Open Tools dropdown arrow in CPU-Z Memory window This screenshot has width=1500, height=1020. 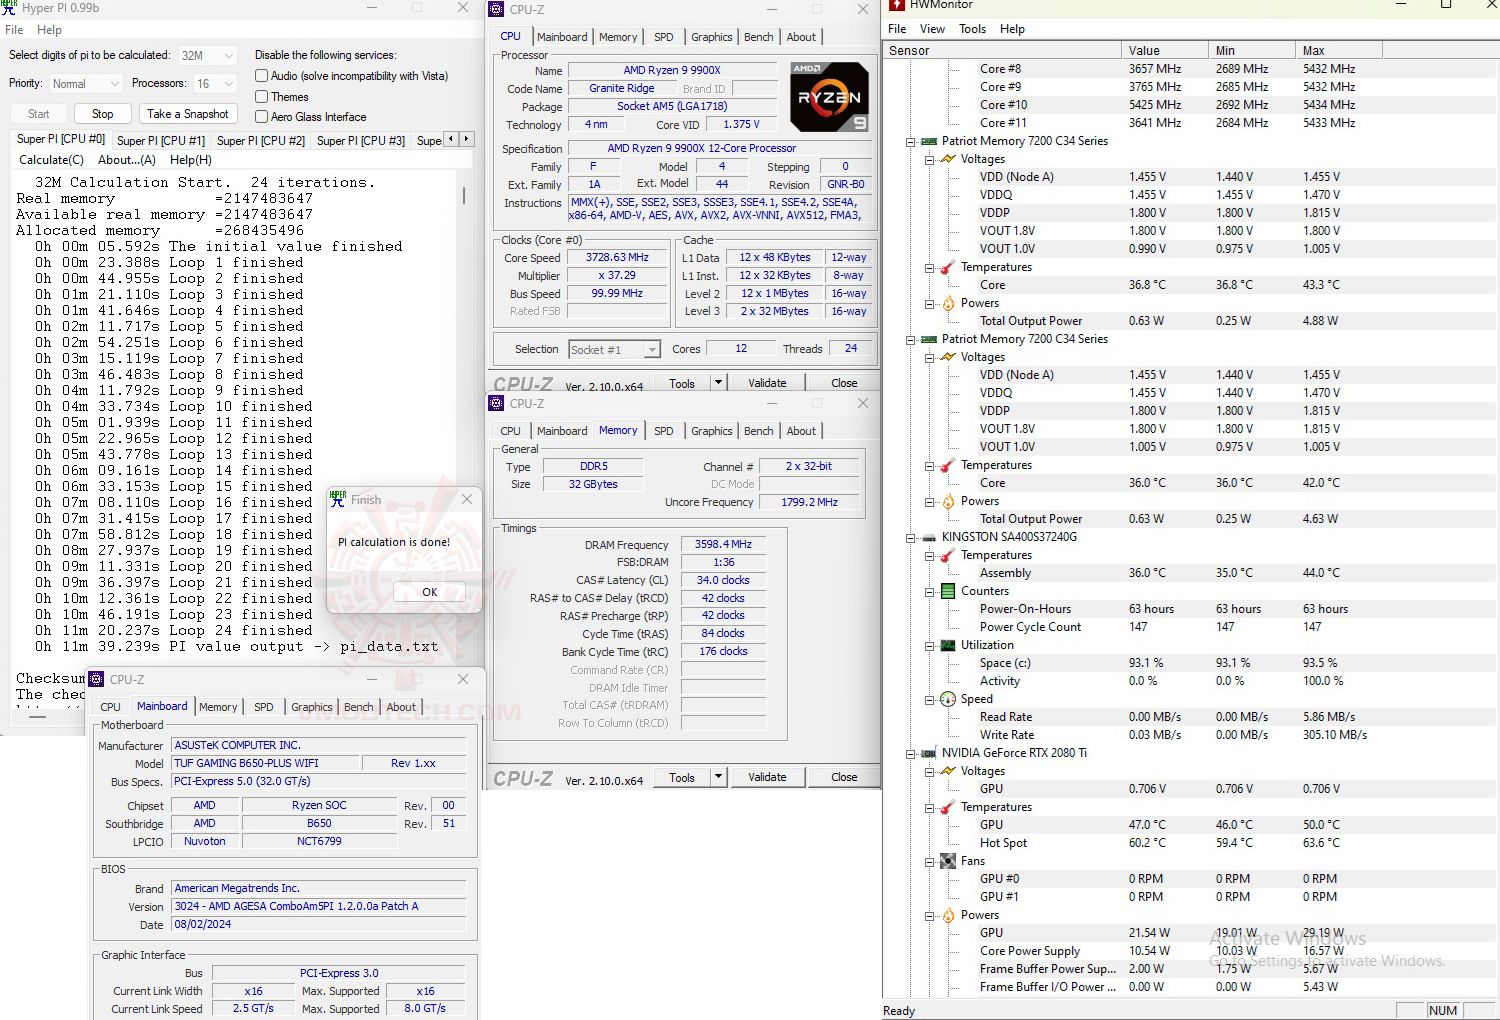point(717,777)
